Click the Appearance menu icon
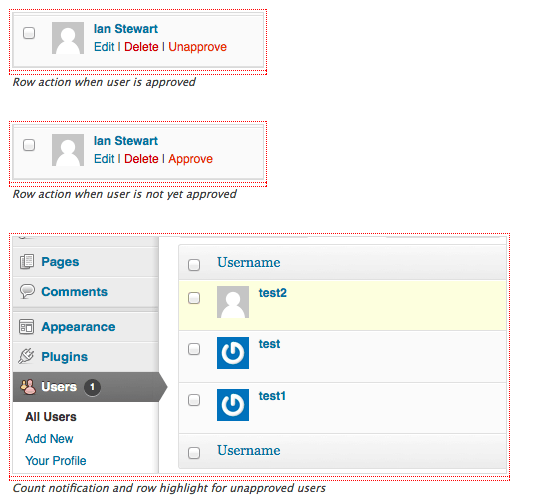Viewport: 537px width, 499px height. point(27,327)
